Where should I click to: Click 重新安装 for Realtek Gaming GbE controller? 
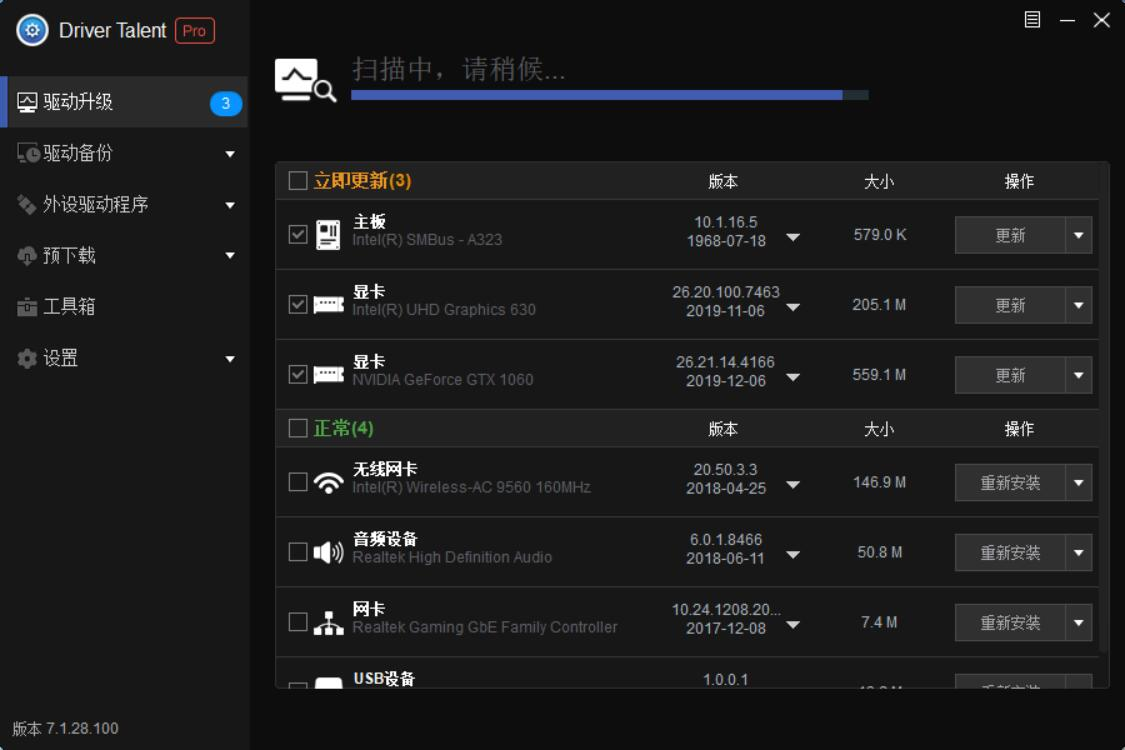[1010, 622]
